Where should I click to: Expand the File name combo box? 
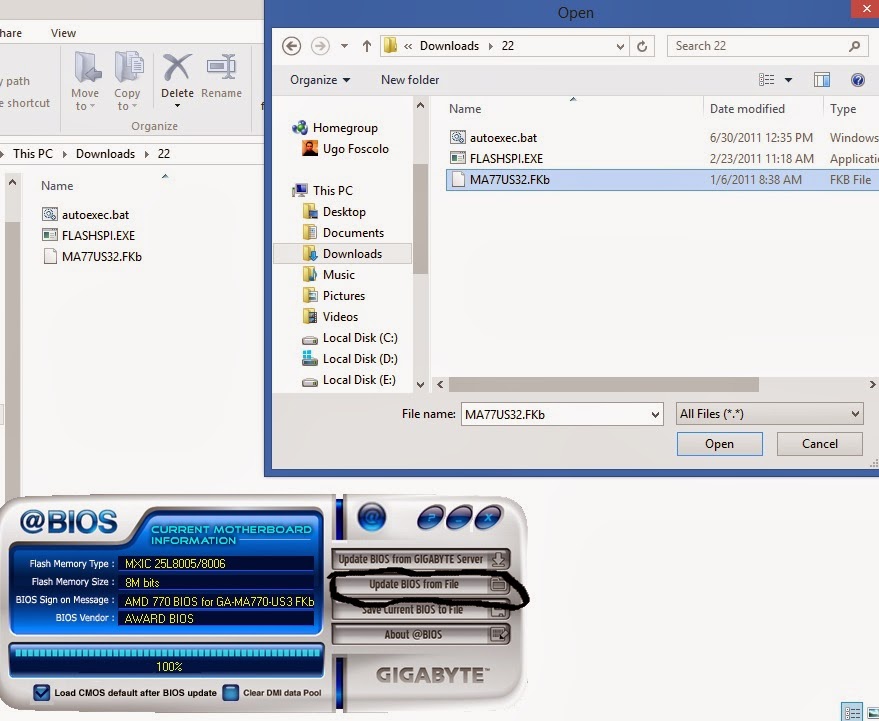pyautogui.click(x=655, y=415)
